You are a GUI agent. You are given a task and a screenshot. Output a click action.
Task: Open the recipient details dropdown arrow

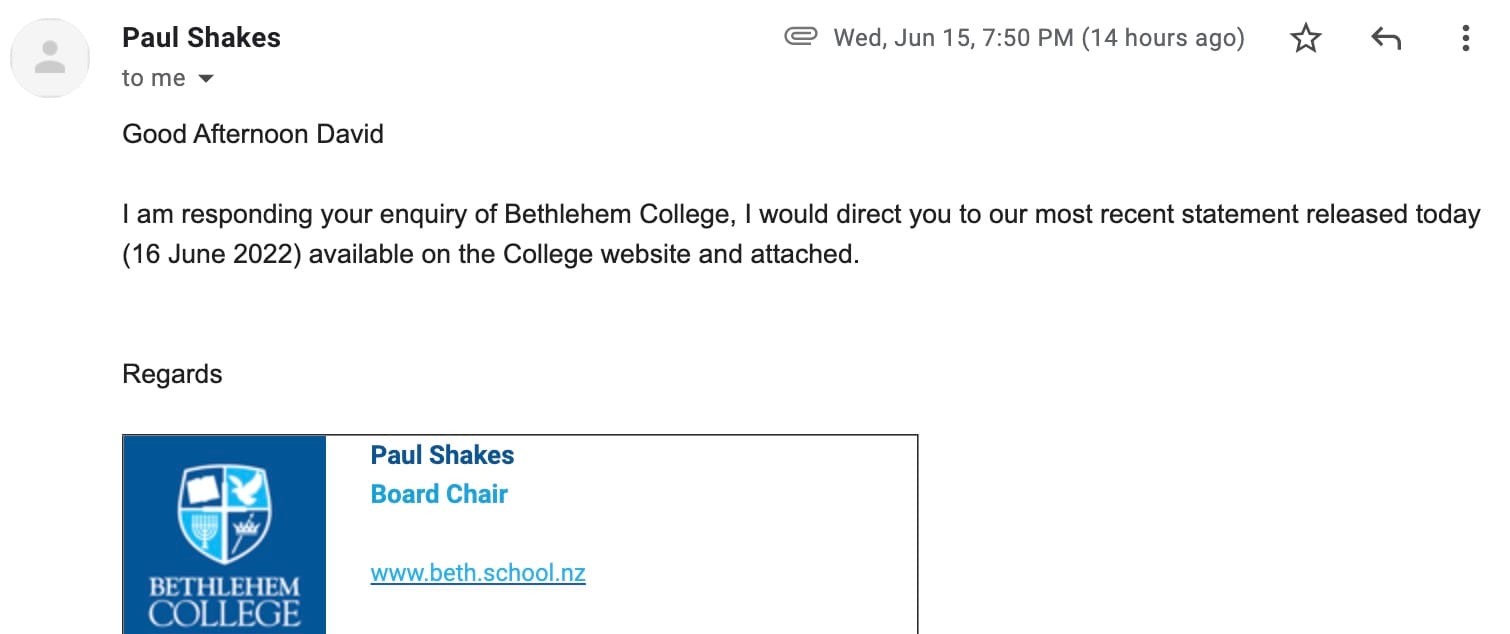pos(206,78)
